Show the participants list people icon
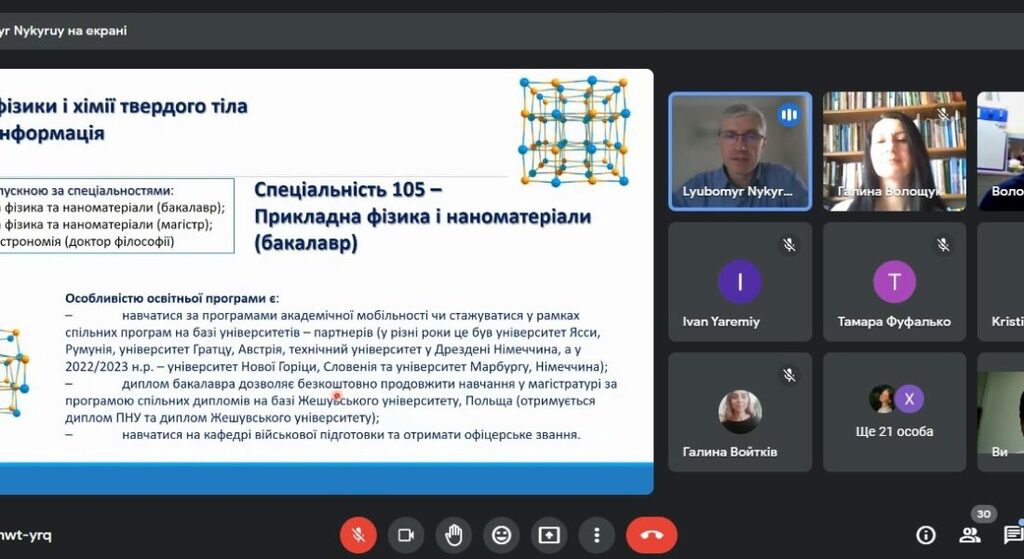The height and width of the screenshot is (559, 1024). 969,535
